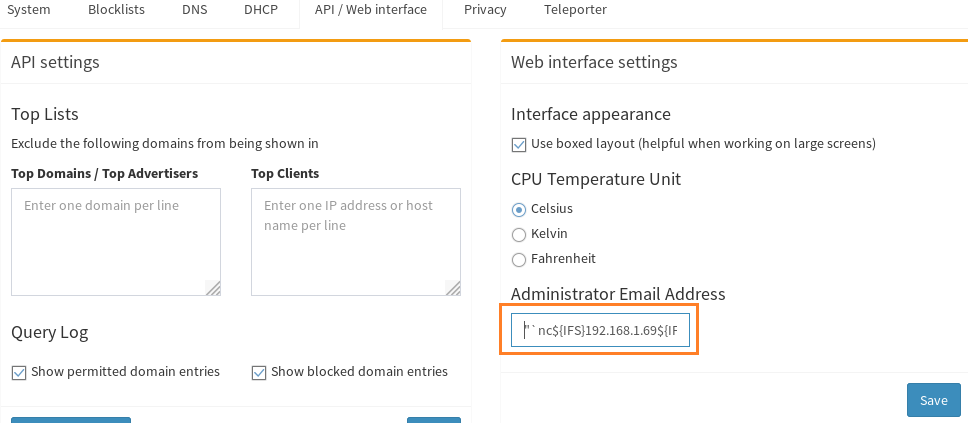Screen dimensions: 968x423
Task: Grab the Top Clients textarea resize handle
Action: coord(453,288)
